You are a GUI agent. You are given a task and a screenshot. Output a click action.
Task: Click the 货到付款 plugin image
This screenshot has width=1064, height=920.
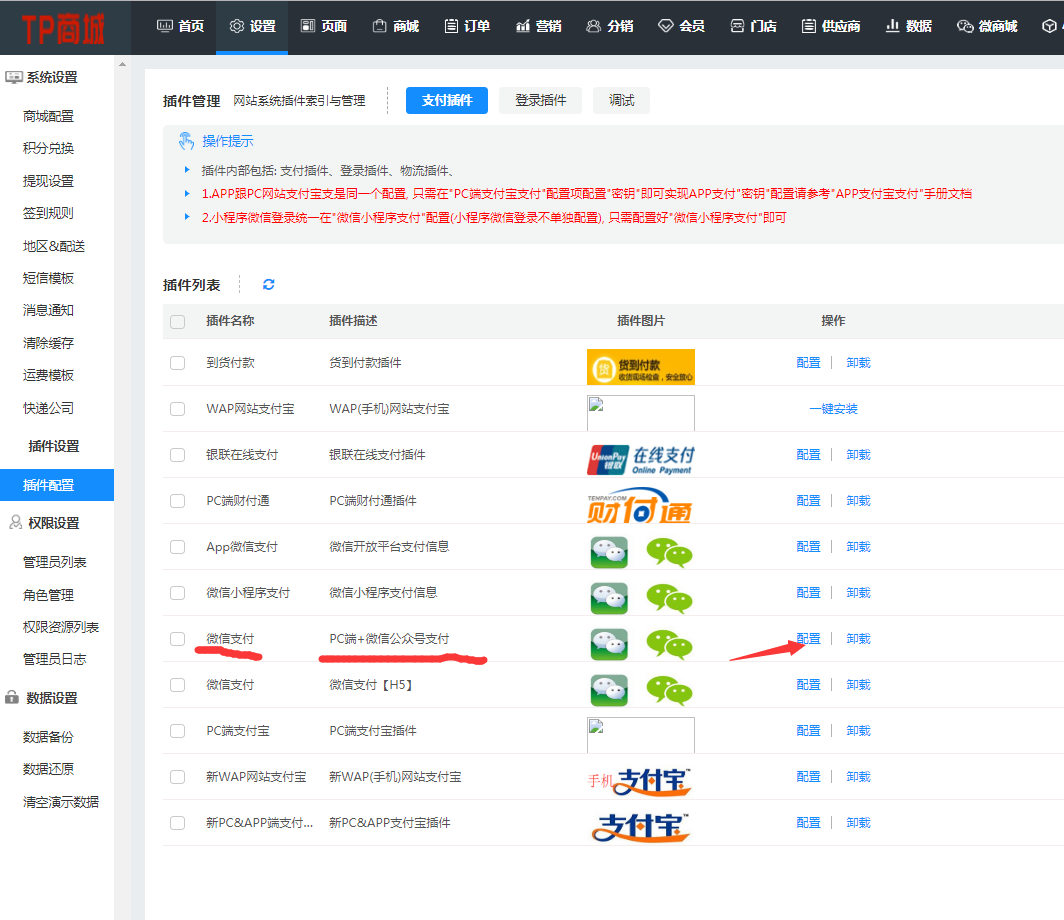click(x=640, y=367)
